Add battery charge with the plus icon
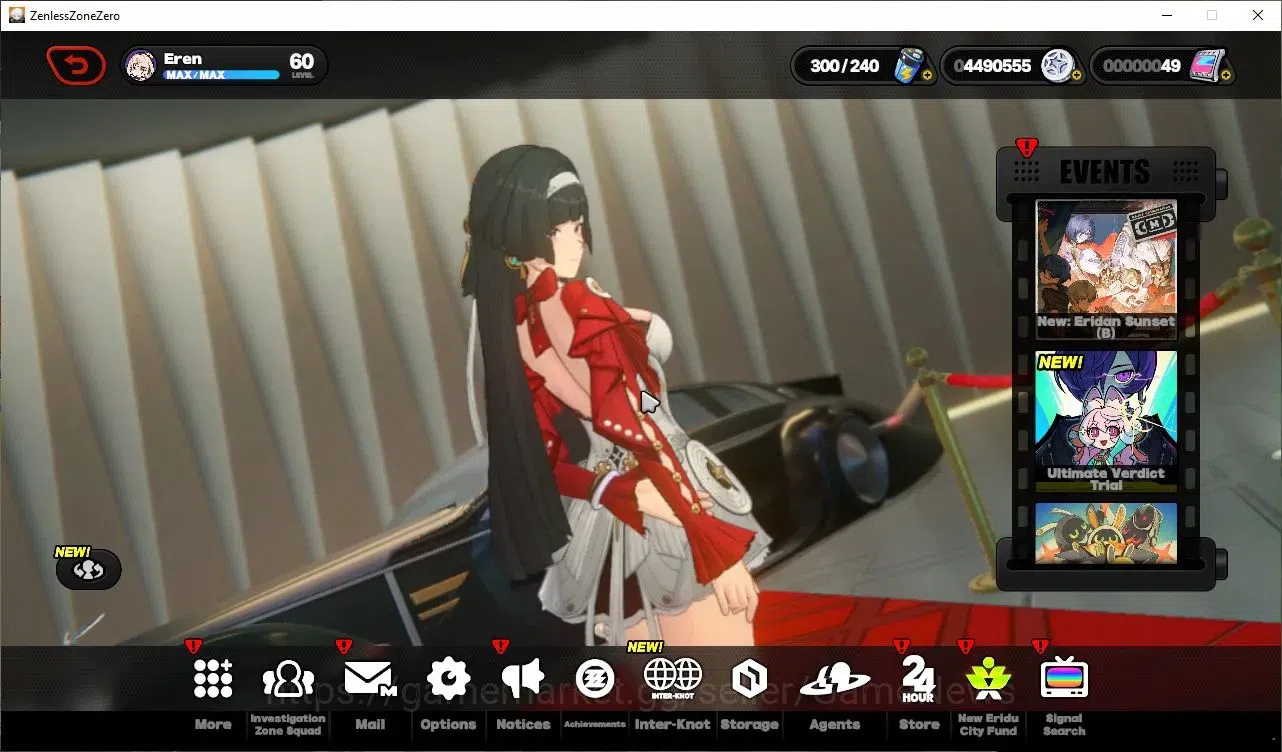 click(927, 75)
